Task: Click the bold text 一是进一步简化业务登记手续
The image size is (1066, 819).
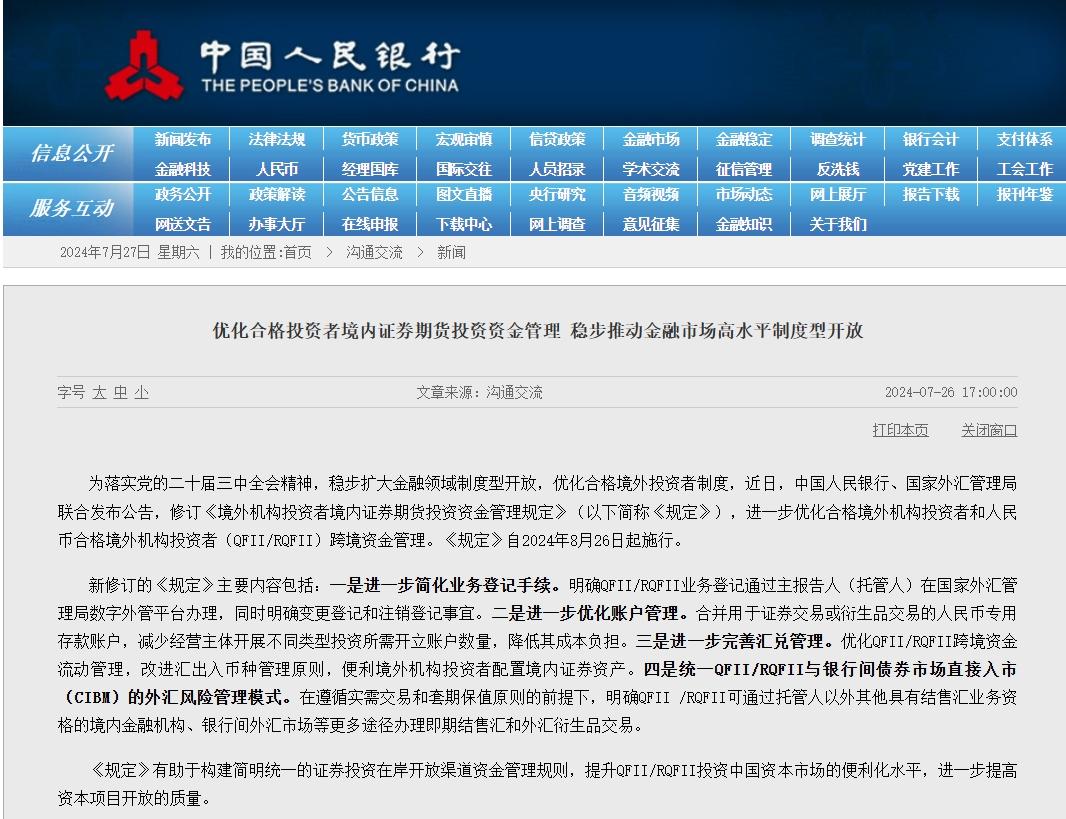Action: click(x=446, y=585)
